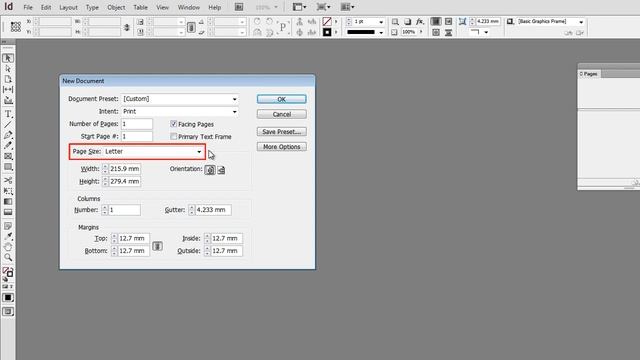Click the Outside margin field
This screenshot has width=640, height=360.
pos(227,251)
